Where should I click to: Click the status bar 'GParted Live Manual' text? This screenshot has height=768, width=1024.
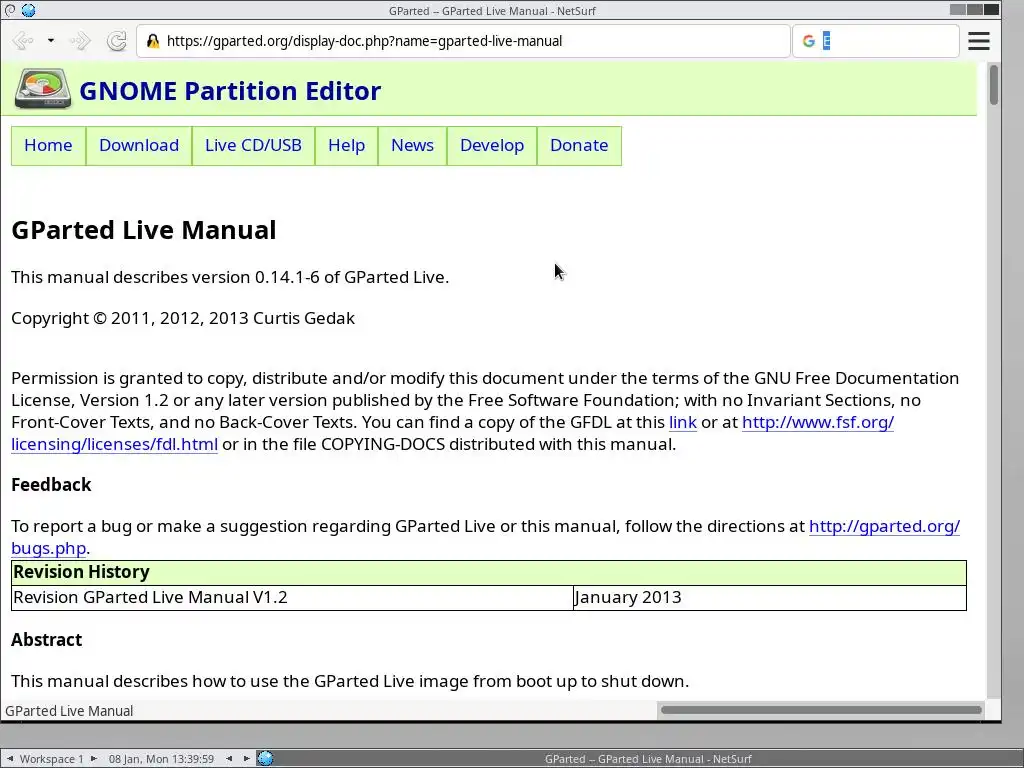tap(69, 711)
